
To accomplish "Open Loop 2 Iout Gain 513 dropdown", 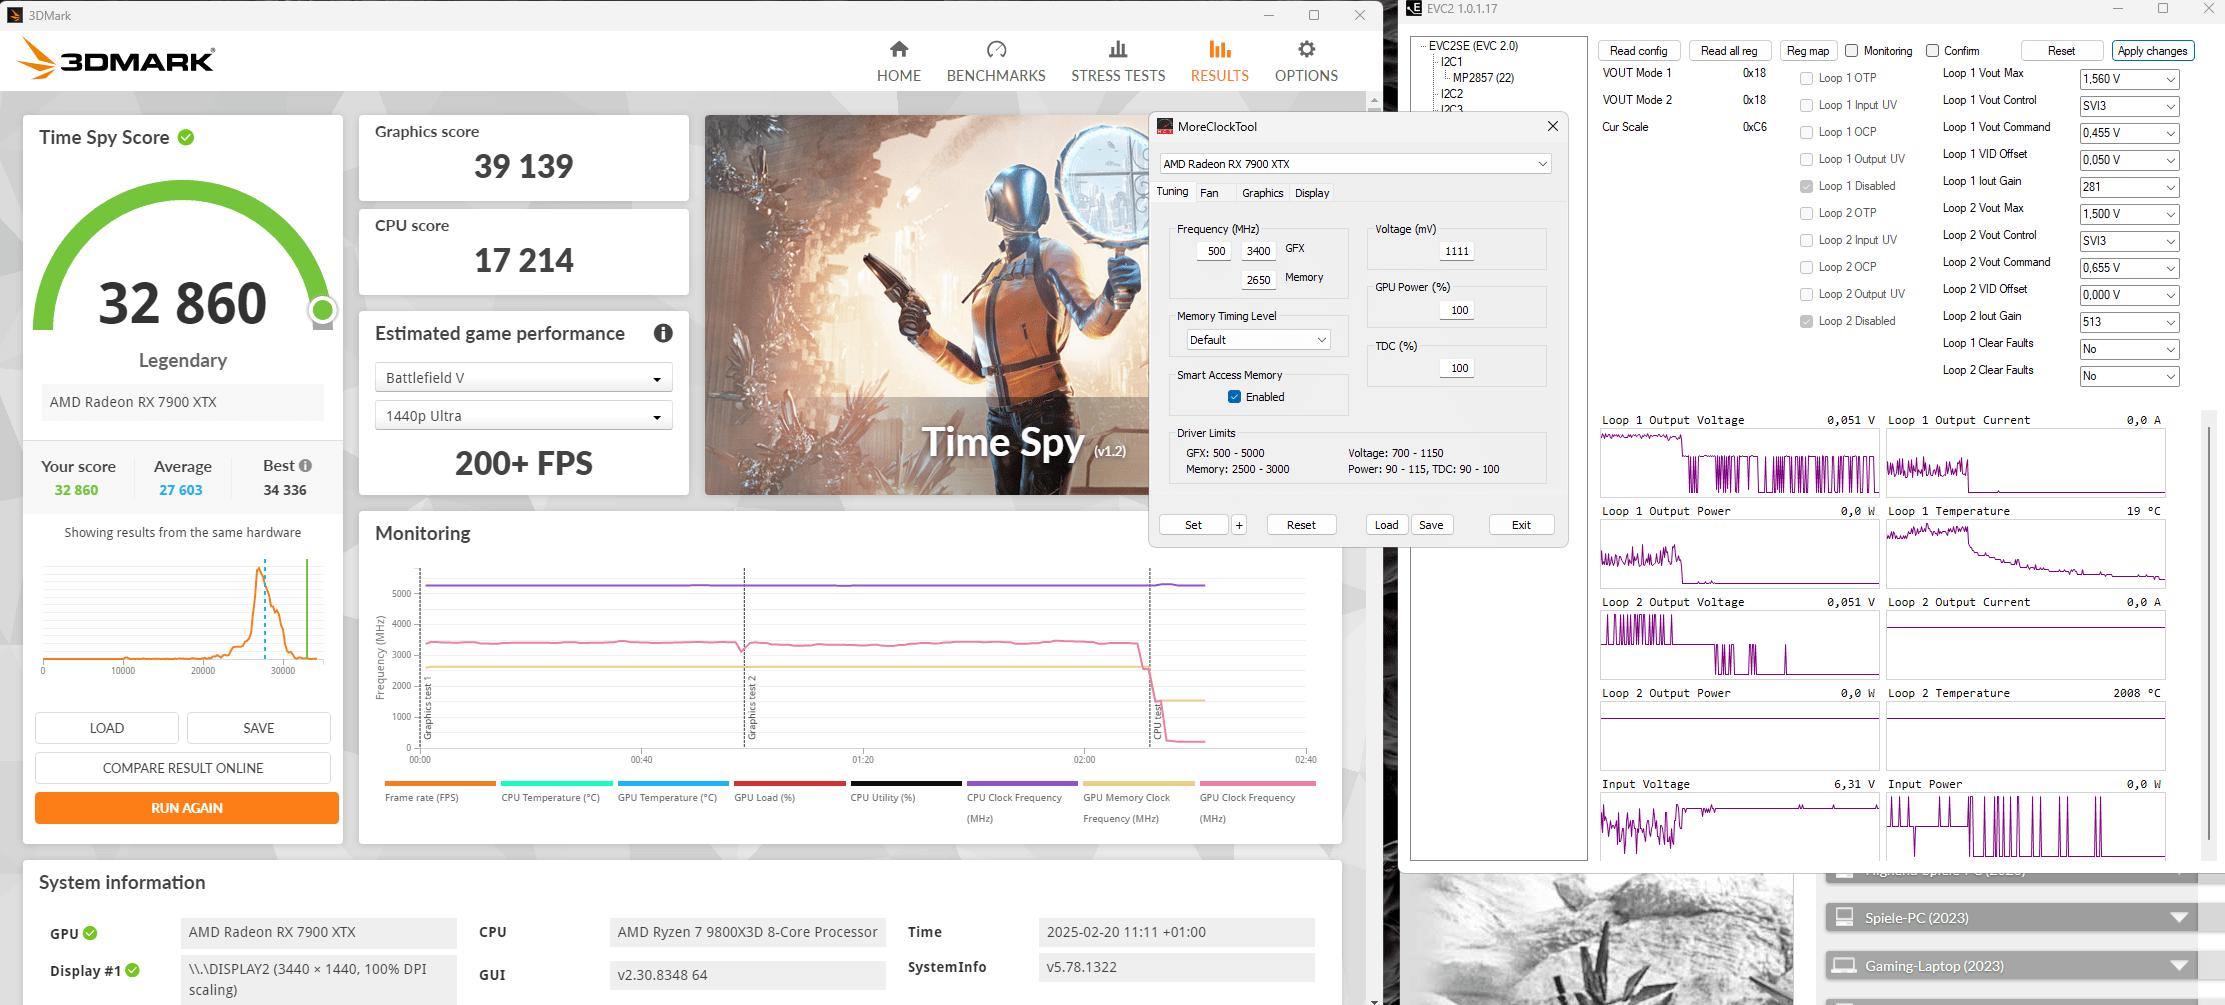I will 2129,322.
